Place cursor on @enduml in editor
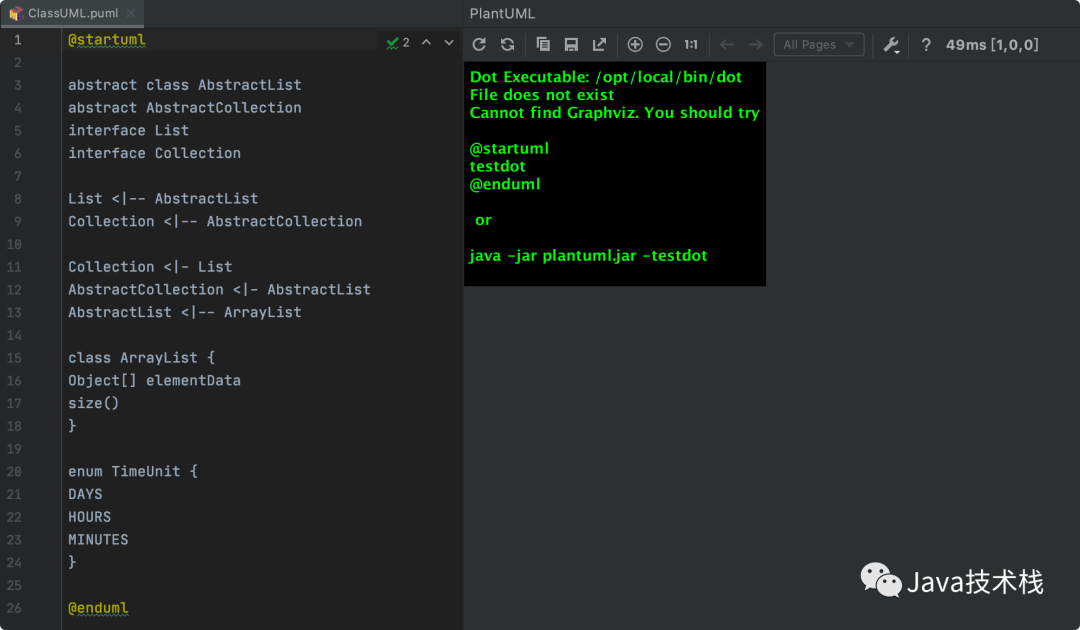The width and height of the screenshot is (1080, 630). [x=98, y=608]
